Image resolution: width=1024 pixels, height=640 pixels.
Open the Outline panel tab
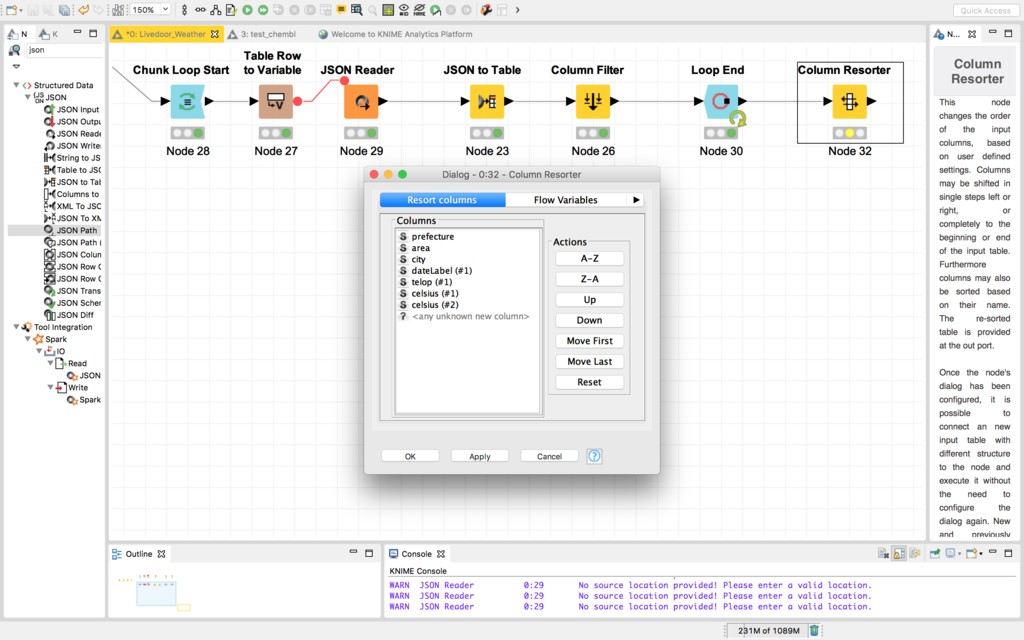138,554
